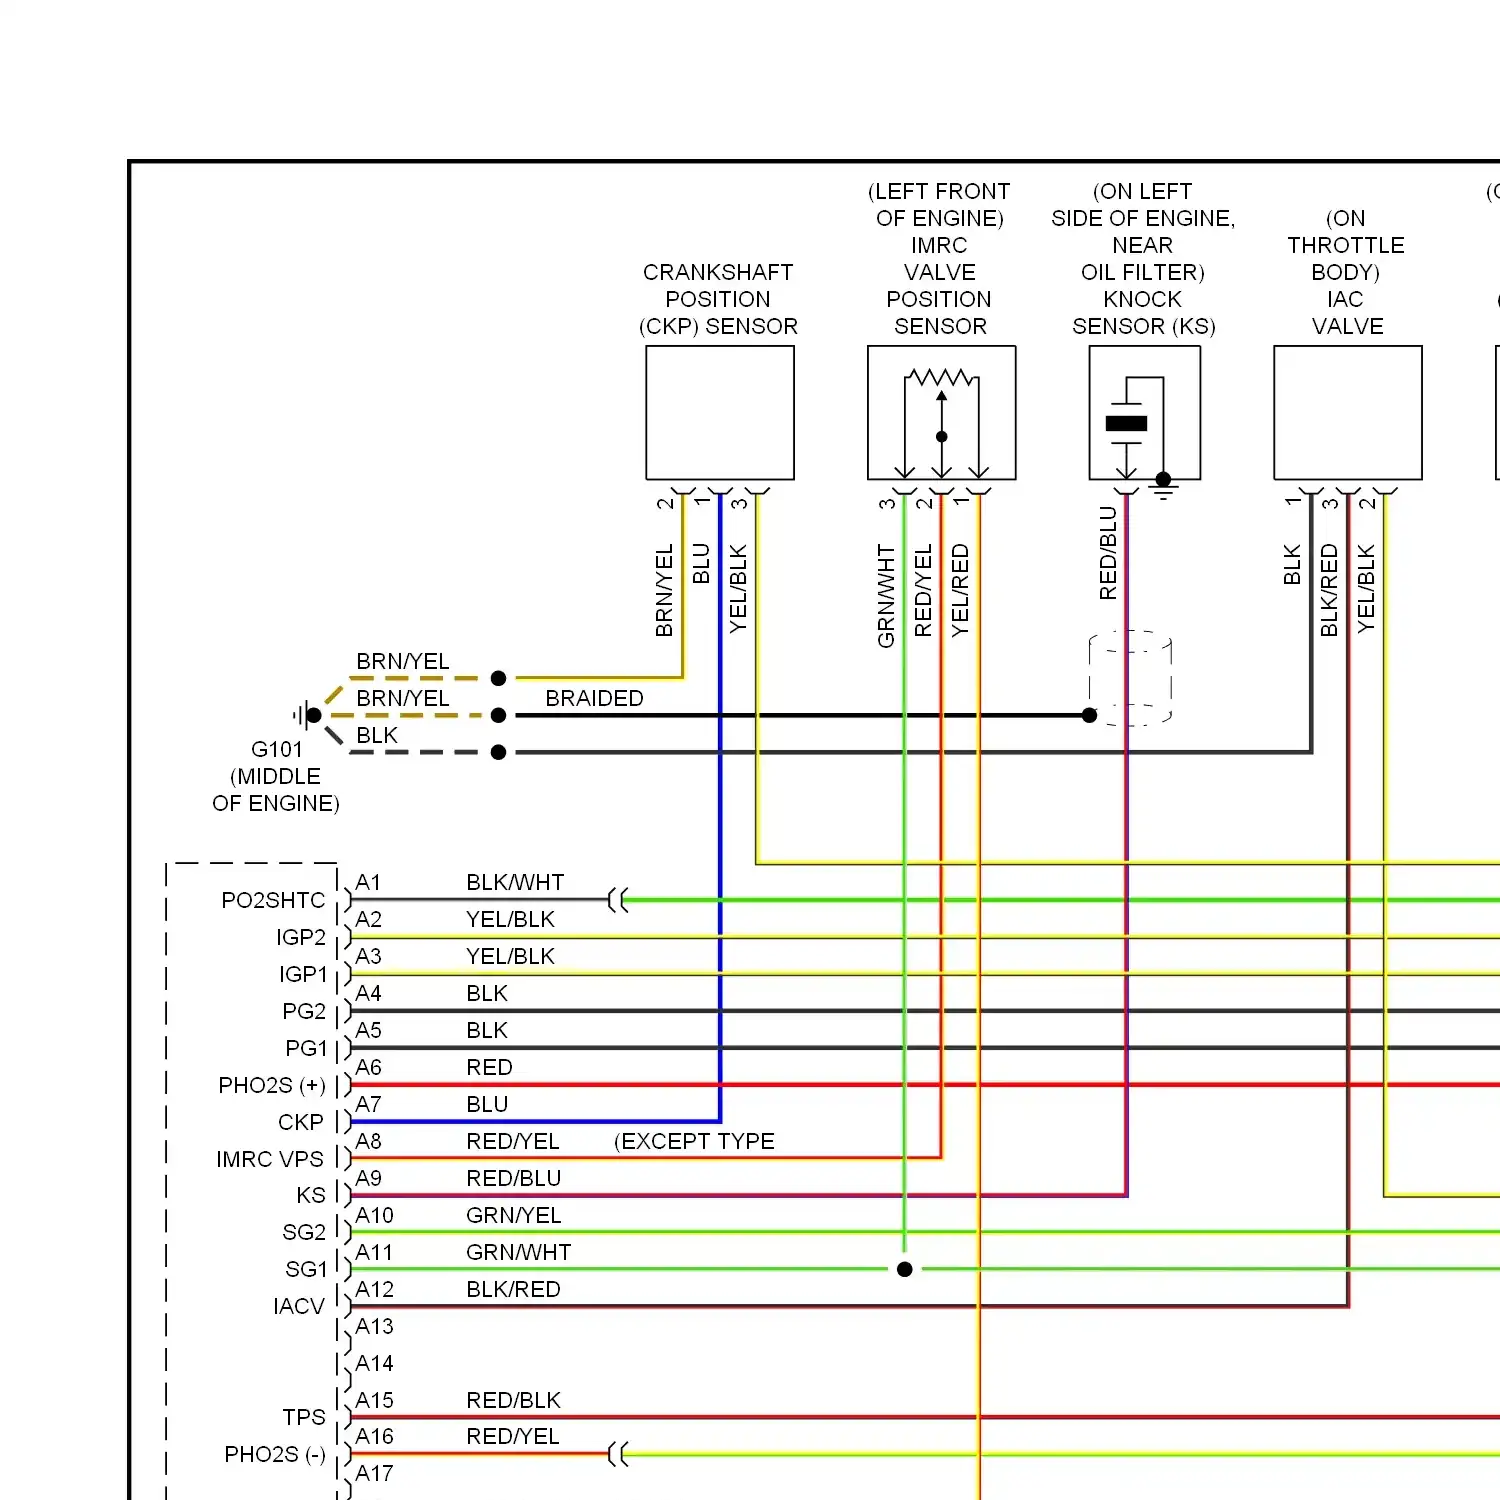Screen dimensions: 1500x1500
Task: Click the "PHO2S (-)" signal name
Action: point(275,1454)
